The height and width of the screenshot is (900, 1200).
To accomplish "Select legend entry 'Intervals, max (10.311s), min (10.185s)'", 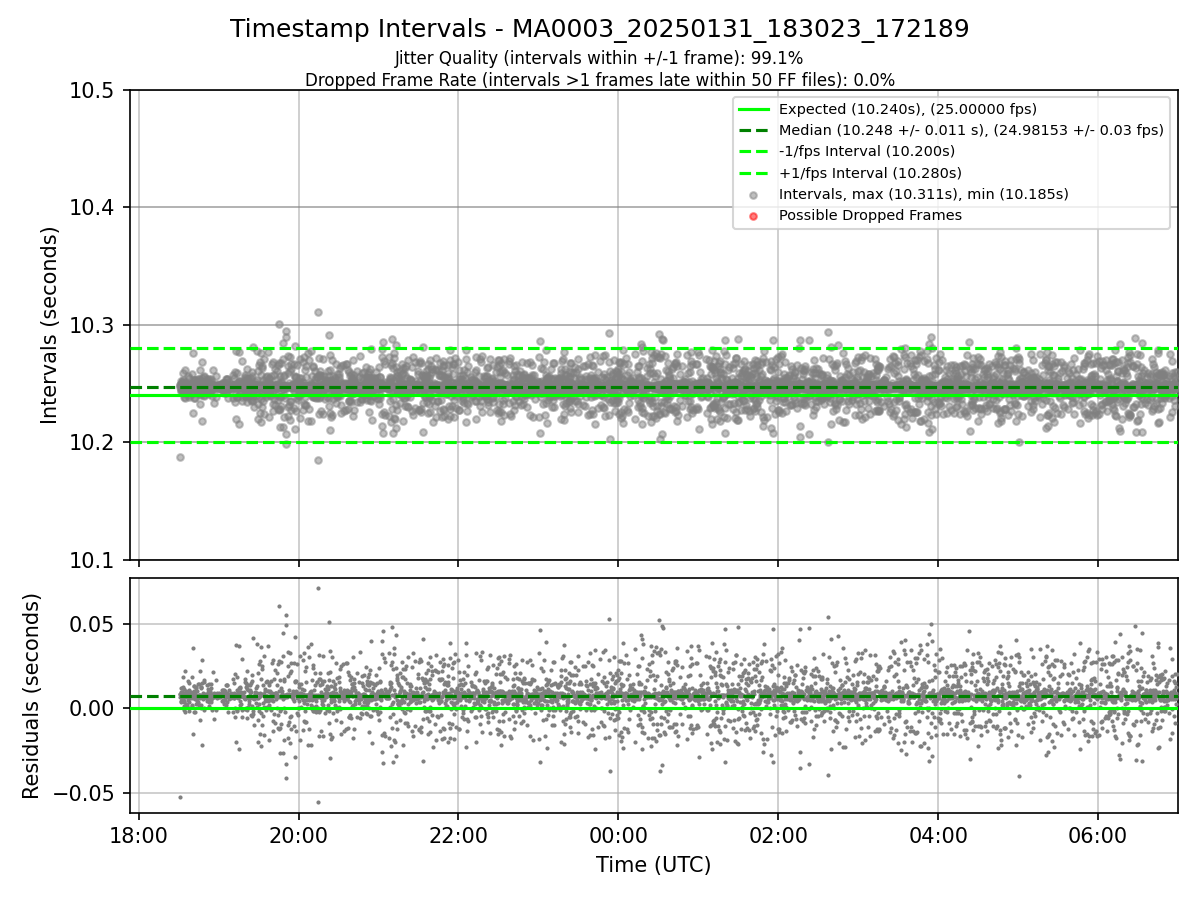I will 924,194.
